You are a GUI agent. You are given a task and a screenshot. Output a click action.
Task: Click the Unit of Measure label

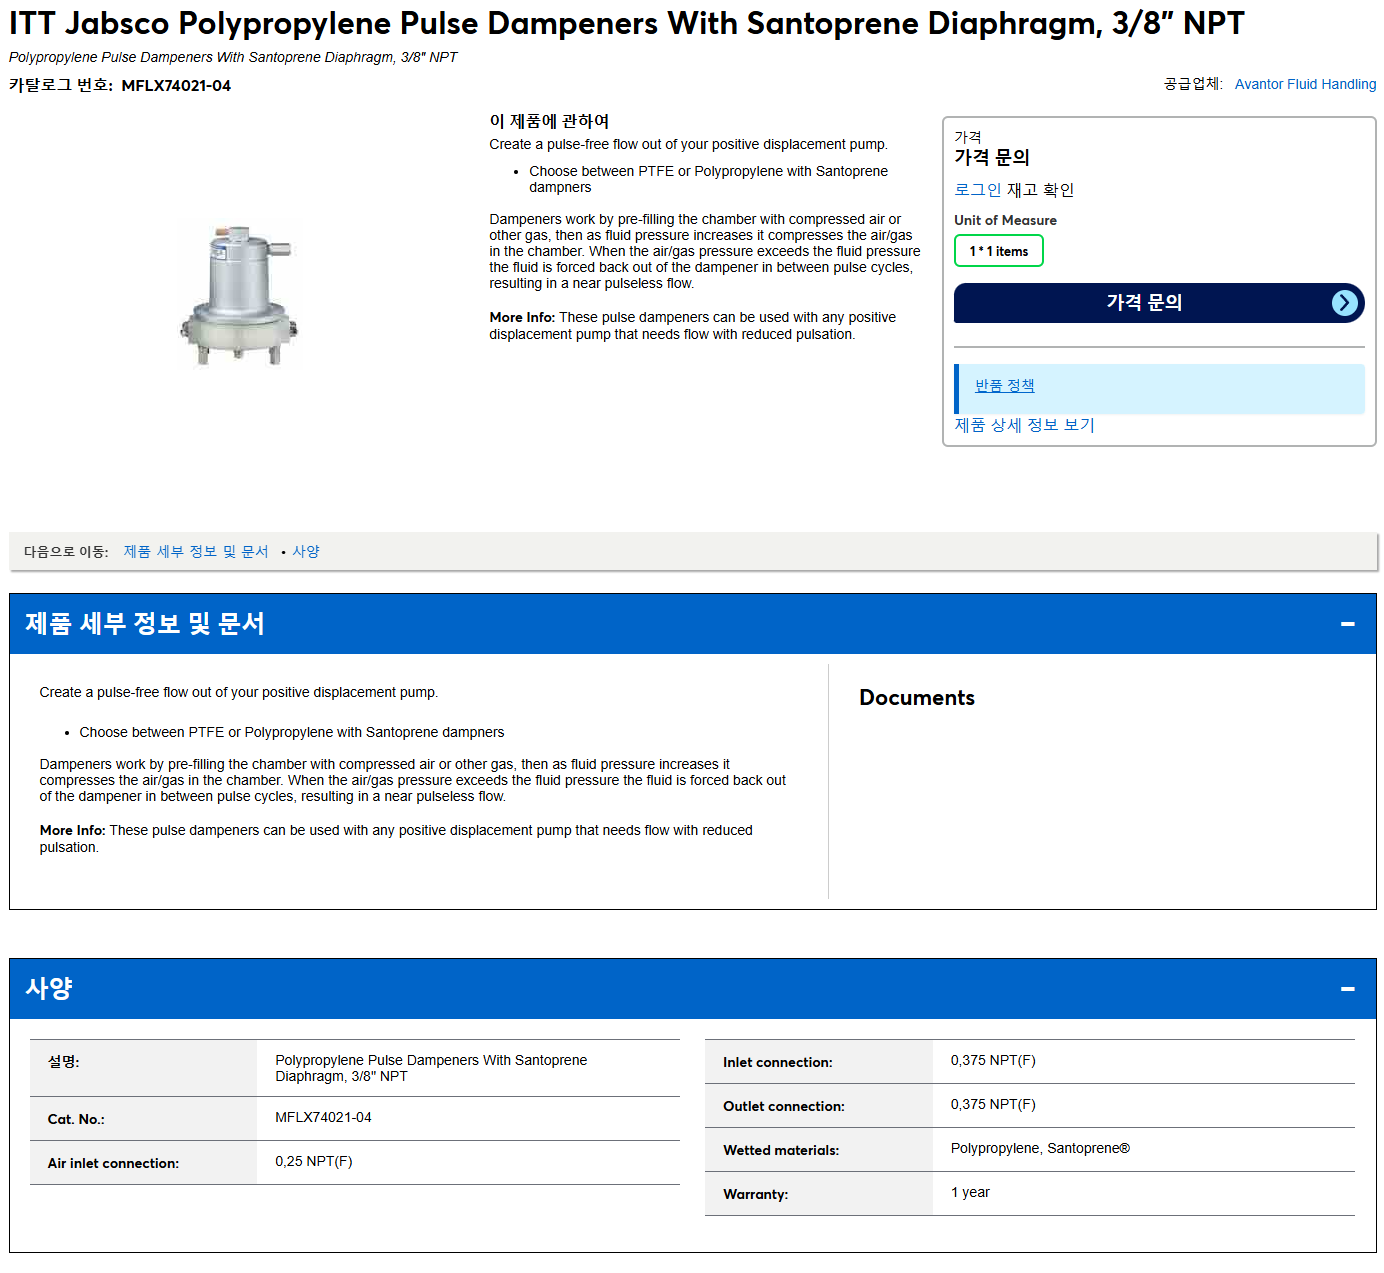pos(1005,220)
